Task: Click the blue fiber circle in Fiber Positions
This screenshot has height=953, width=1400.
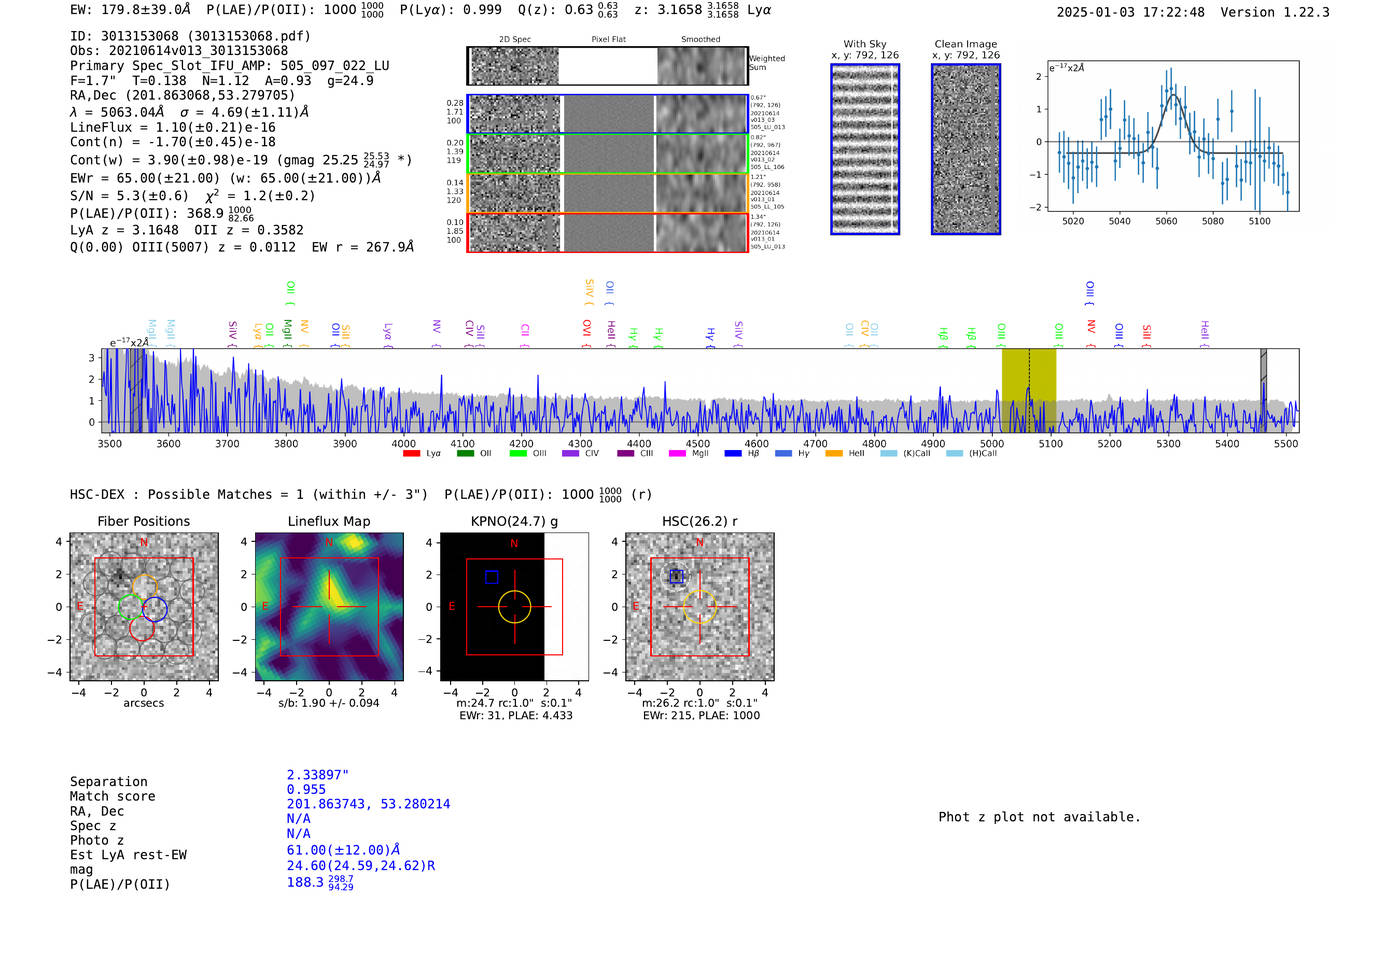Action: [x=154, y=608]
